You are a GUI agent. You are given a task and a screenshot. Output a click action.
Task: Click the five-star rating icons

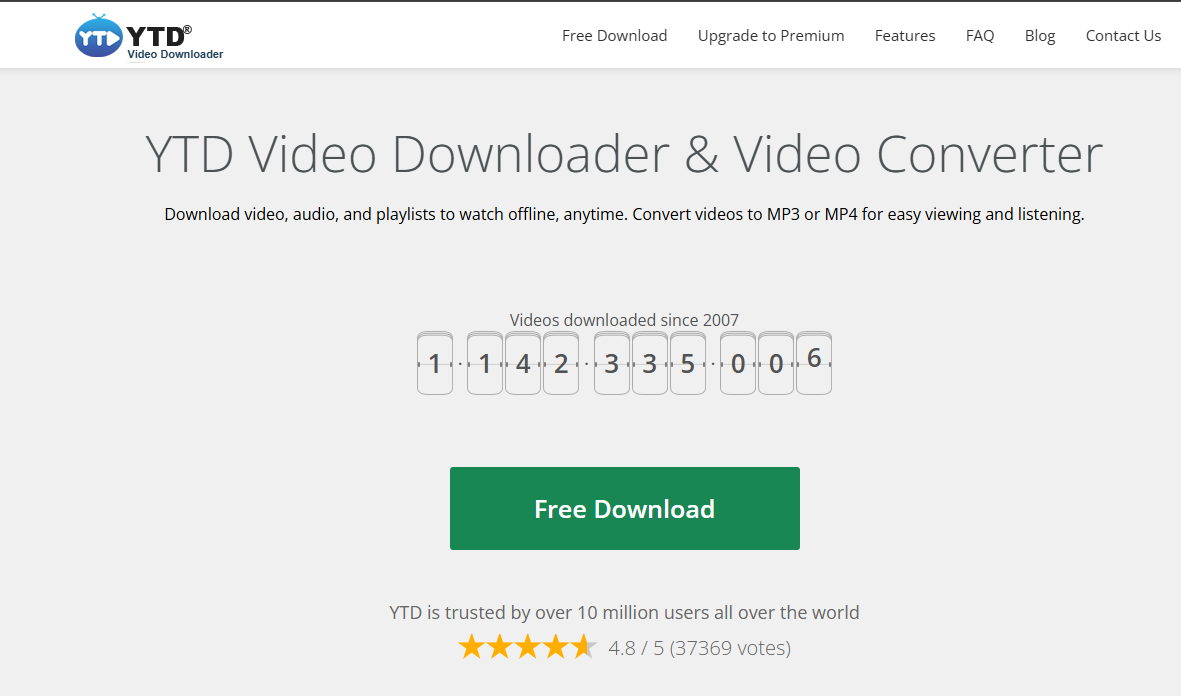point(527,647)
